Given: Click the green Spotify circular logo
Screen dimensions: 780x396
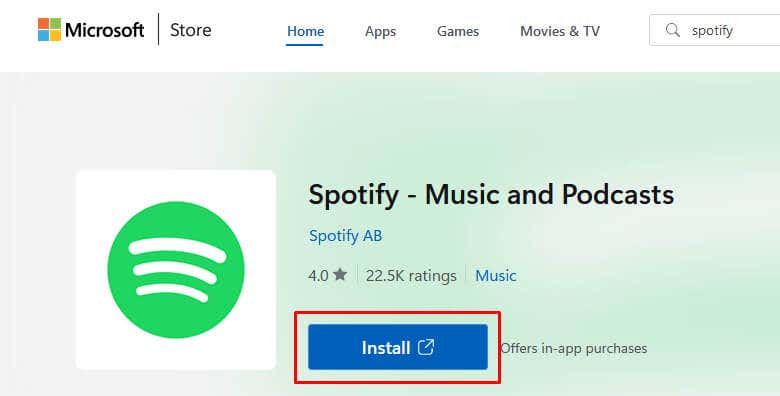Looking at the screenshot, I should coord(176,270).
